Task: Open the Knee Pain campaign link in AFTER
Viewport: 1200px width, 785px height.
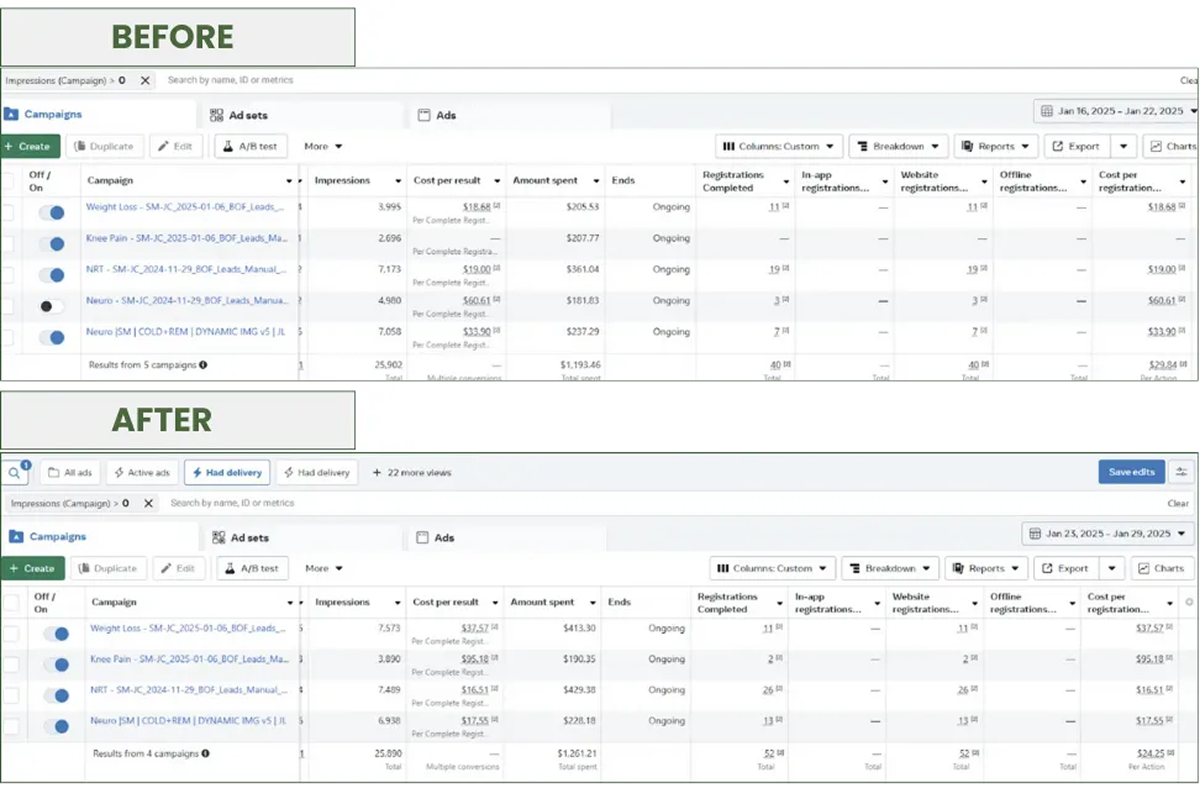Action: click(190, 659)
